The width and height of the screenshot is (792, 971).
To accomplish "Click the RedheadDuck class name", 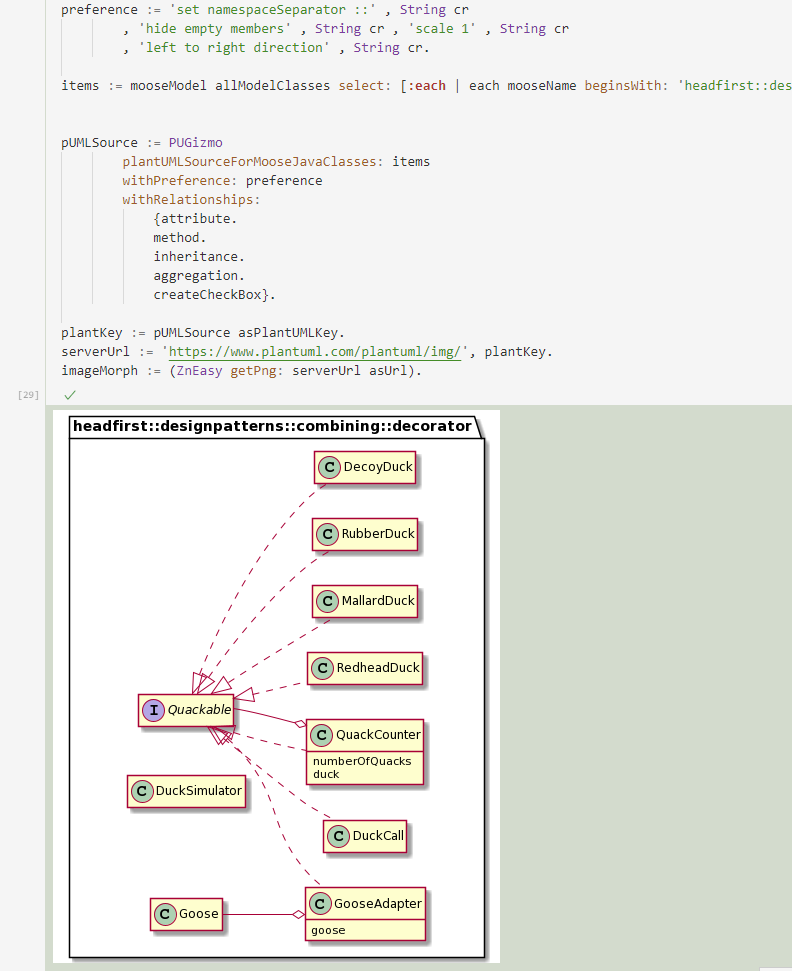I will point(378,668).
